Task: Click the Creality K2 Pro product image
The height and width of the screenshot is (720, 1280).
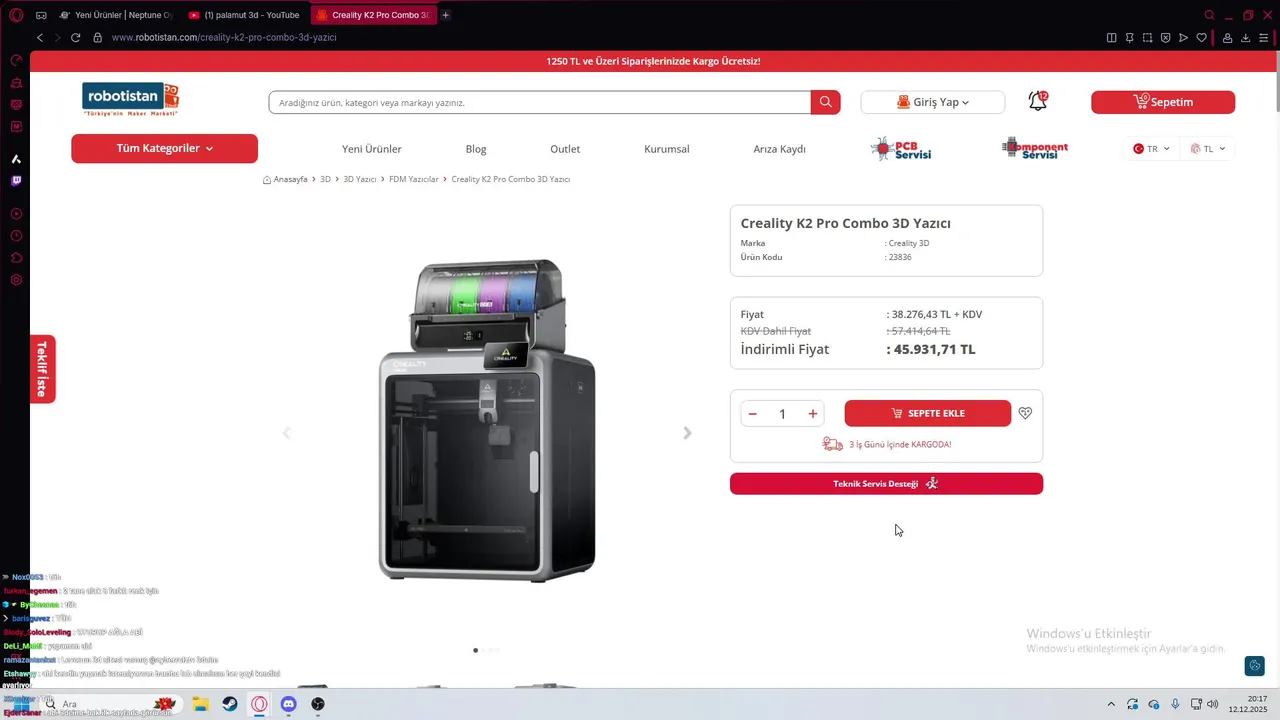Action: 487,420
